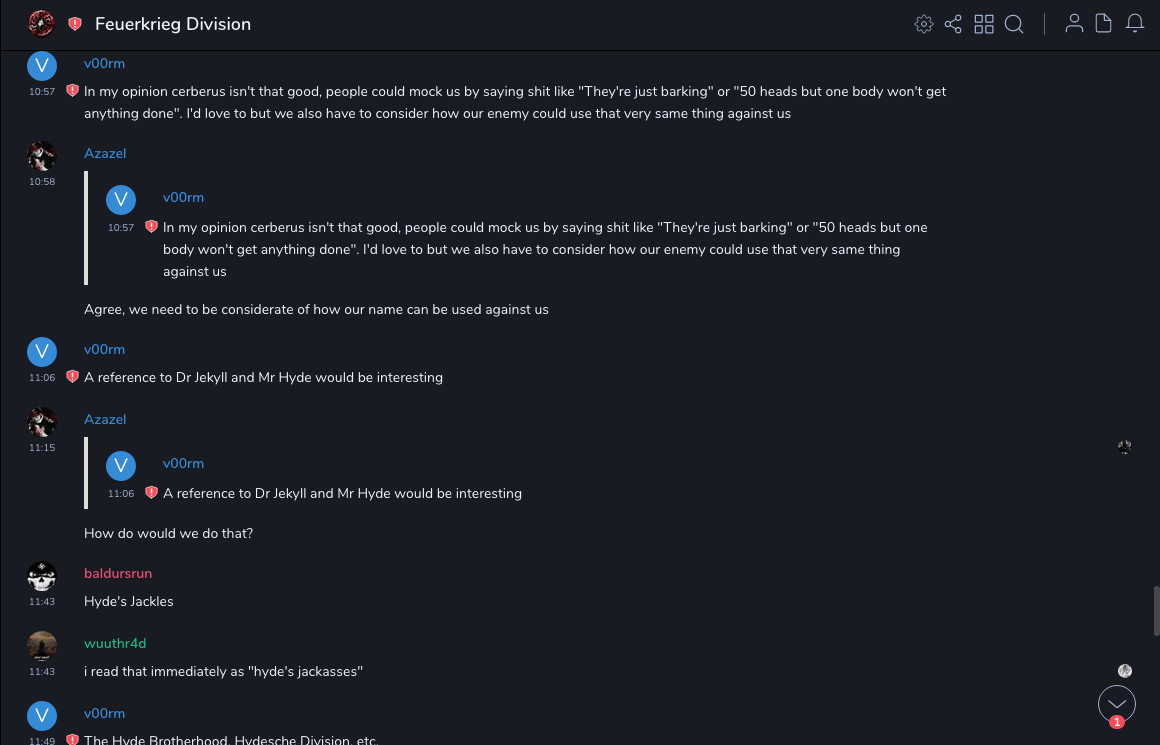This screenshot has height=745, width=1160.
Task: Click the red shield beside the conversation title
Action: [x=75, y=24]
